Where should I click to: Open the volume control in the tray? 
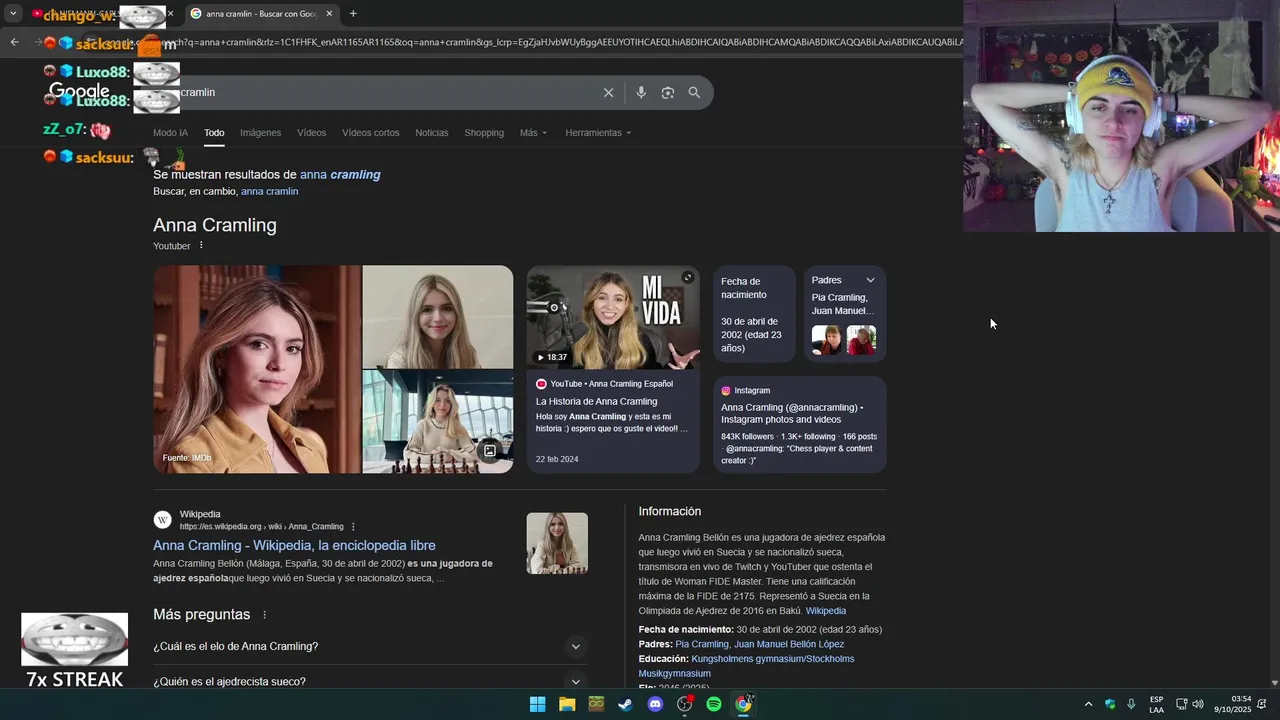point(1198,704)
